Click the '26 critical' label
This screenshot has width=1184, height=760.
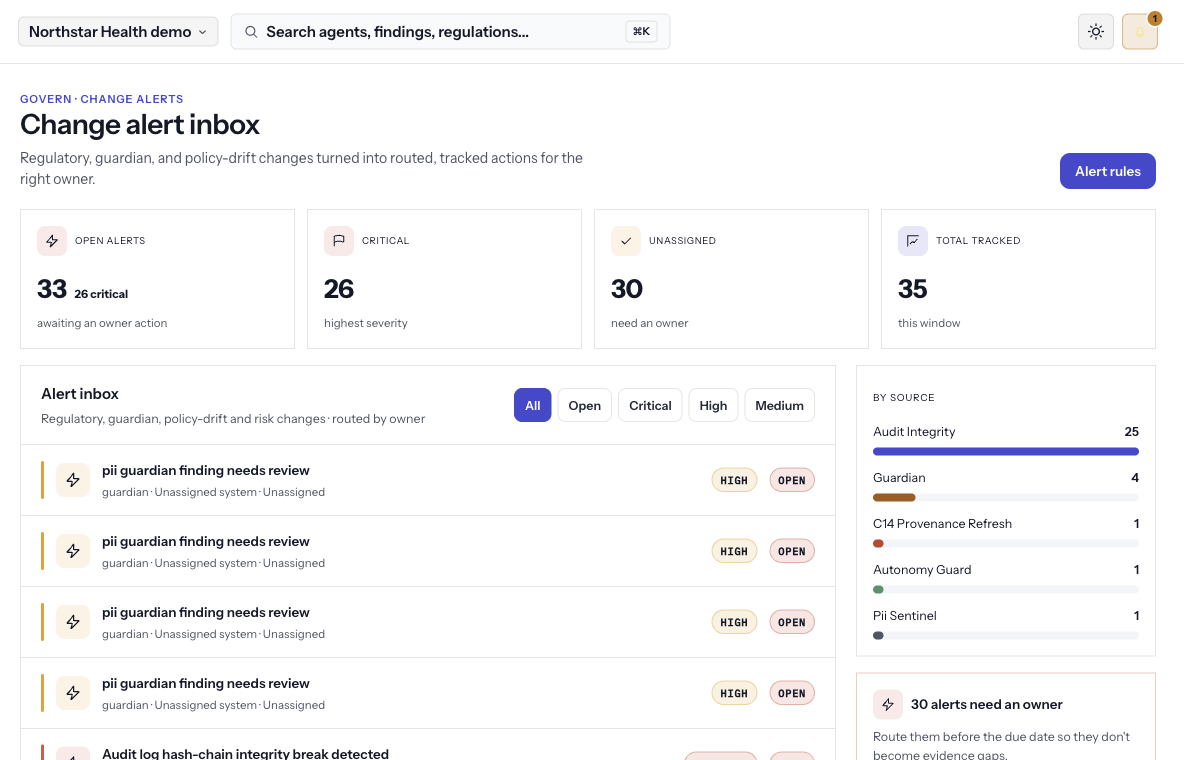click(x=101, y=294)
